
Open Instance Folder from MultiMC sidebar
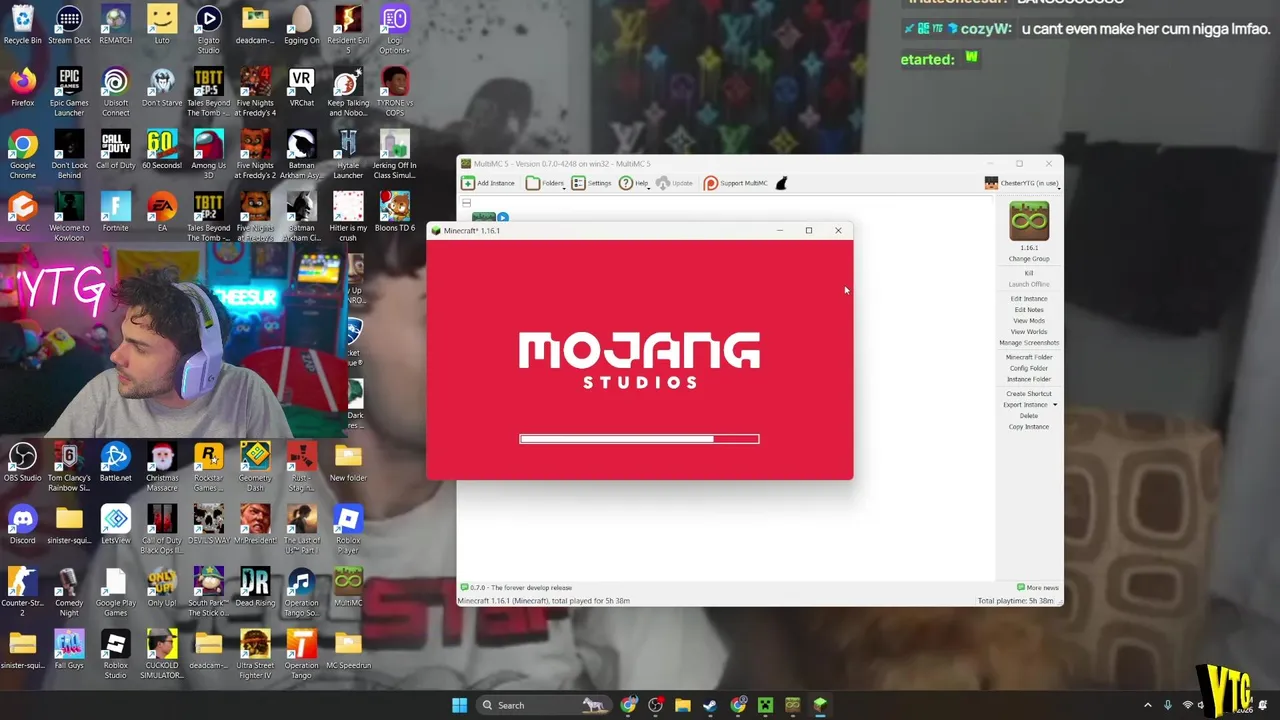[x=1029, y=379]
